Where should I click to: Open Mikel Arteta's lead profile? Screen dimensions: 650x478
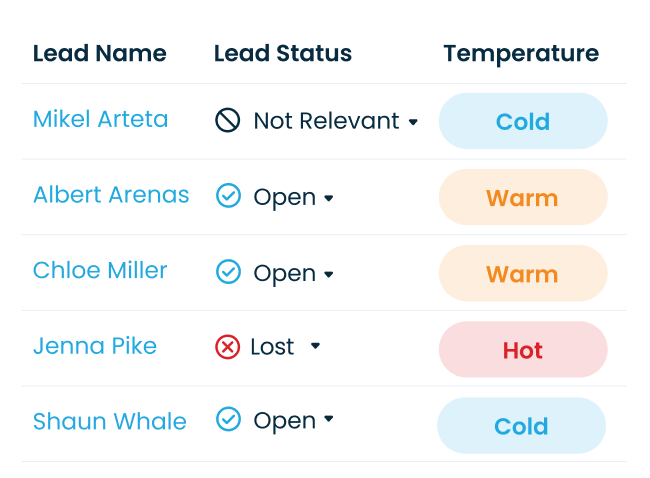pos(100,120)
